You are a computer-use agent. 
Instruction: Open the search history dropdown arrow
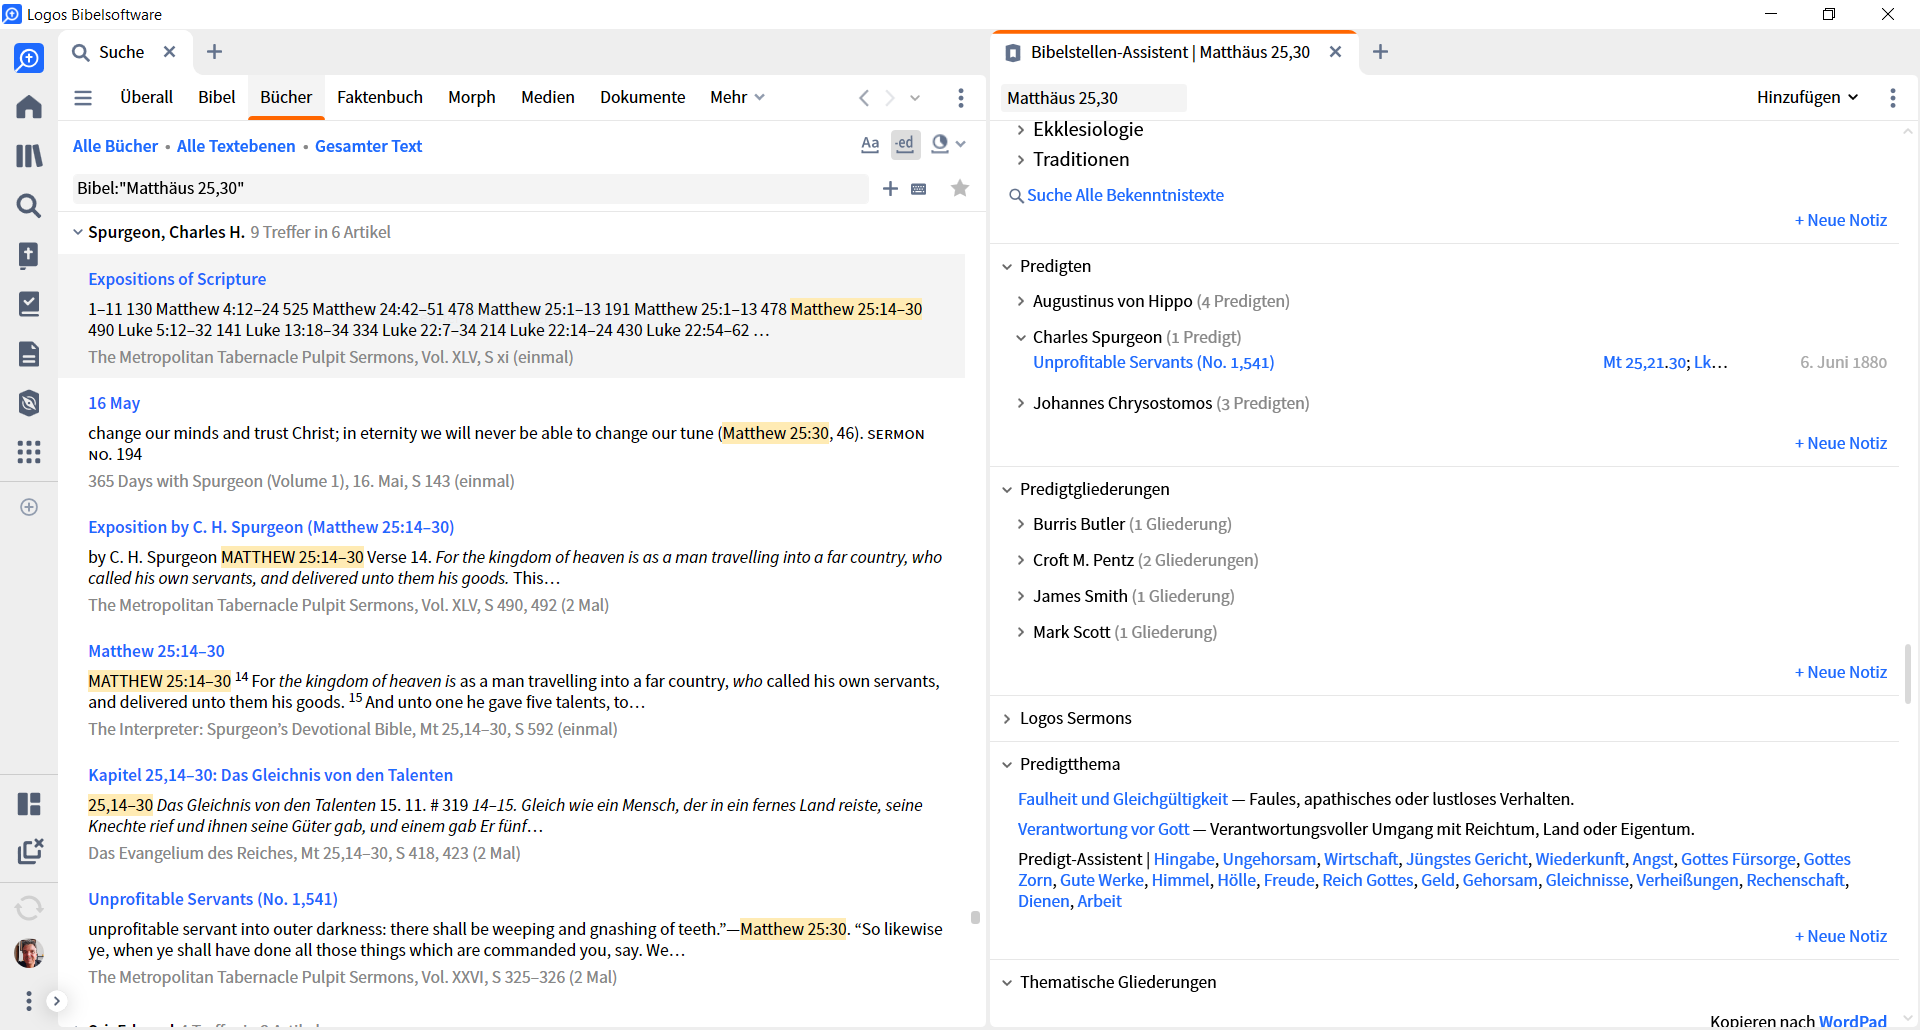click(915, 98)
